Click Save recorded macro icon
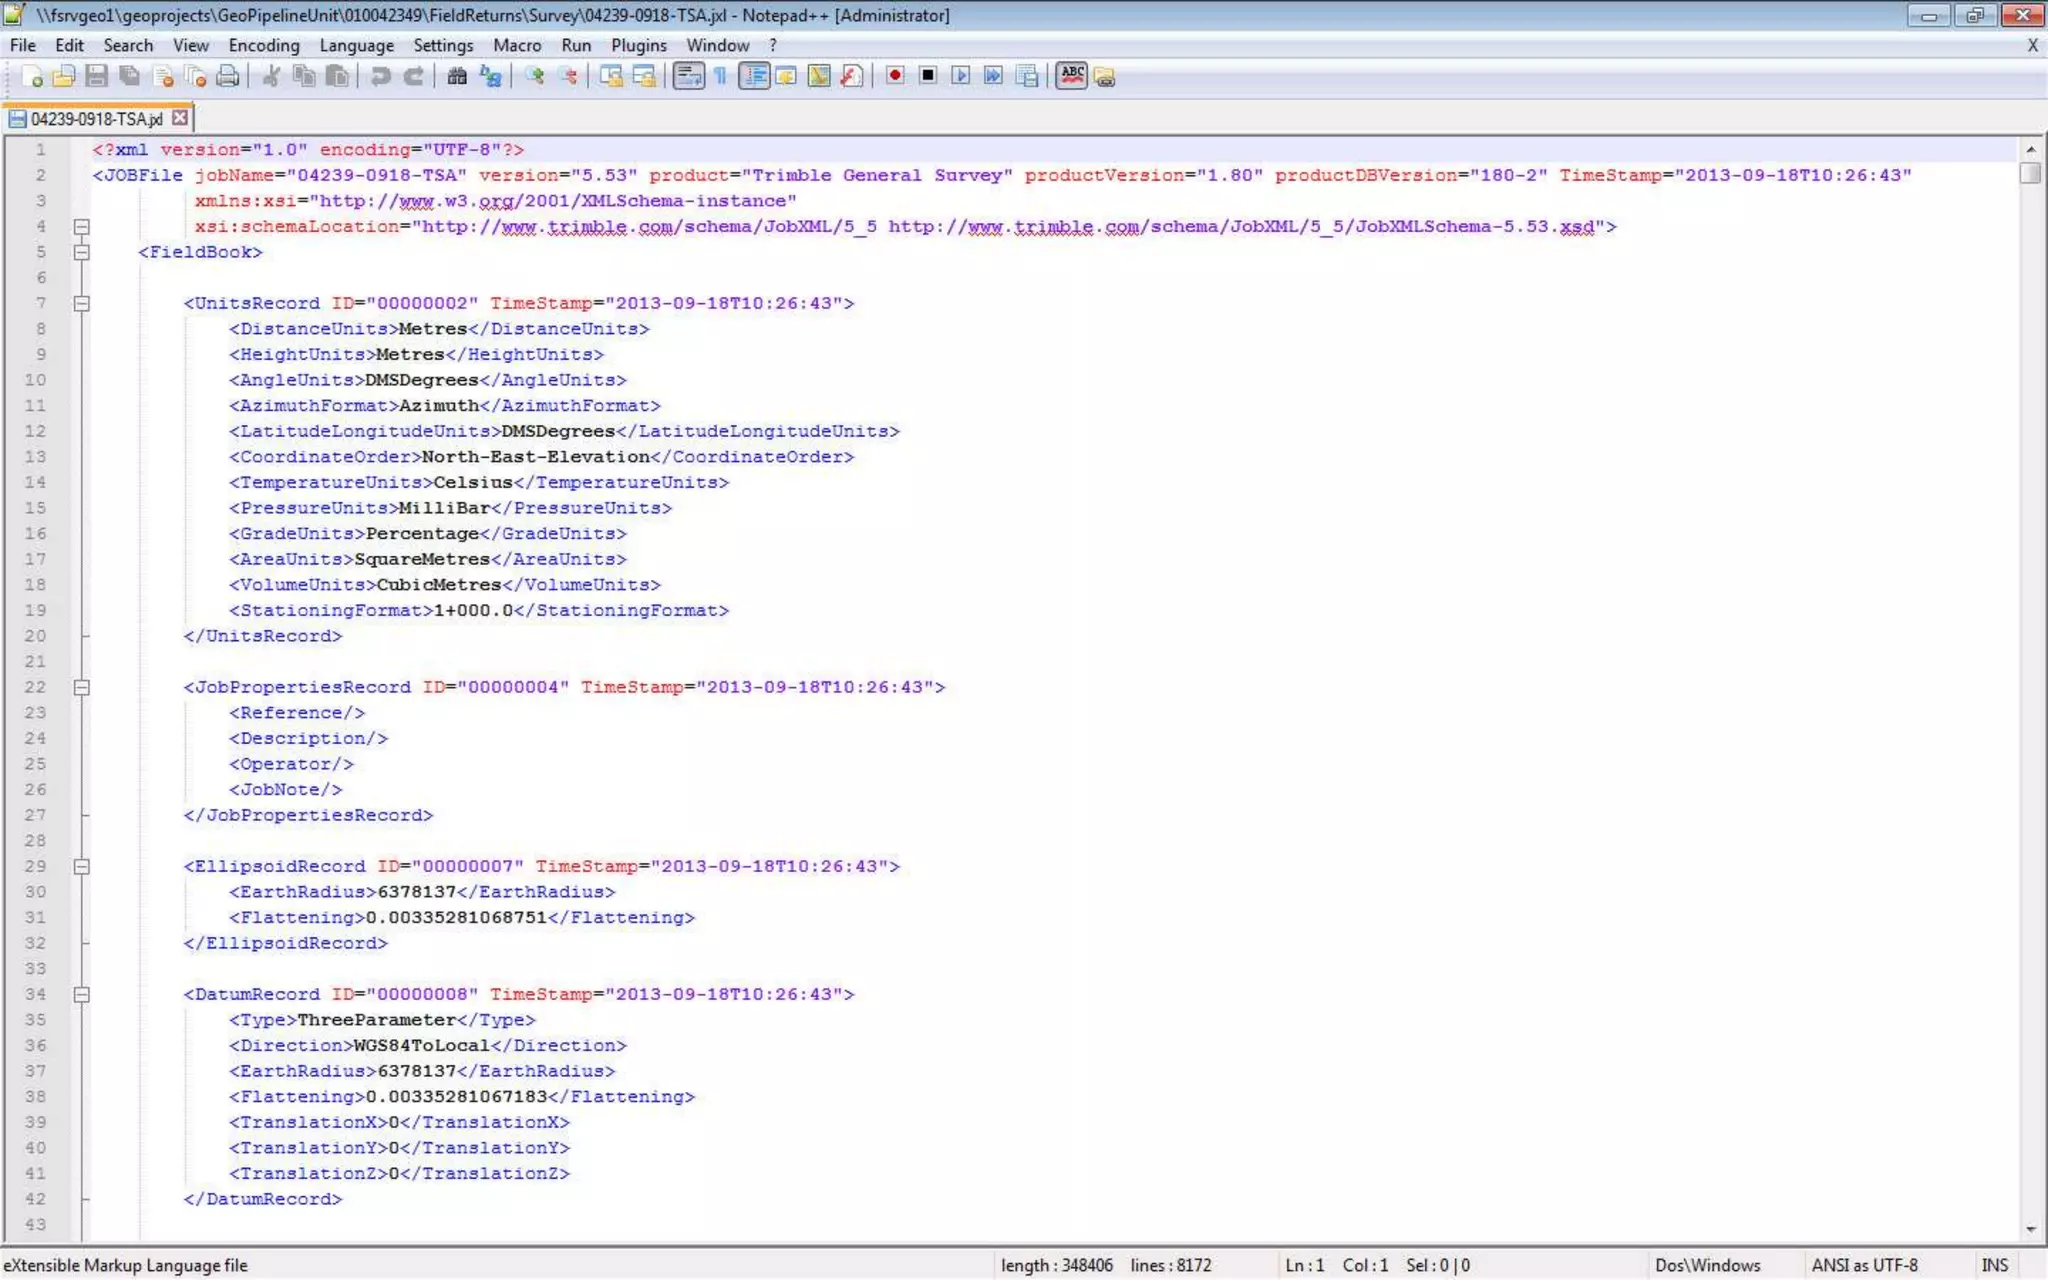Screen dimensions: 2048x1280 click(1027, 76)
